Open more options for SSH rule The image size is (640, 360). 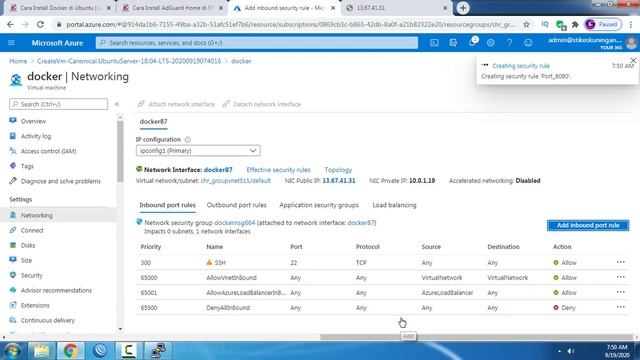pos(620,262)
